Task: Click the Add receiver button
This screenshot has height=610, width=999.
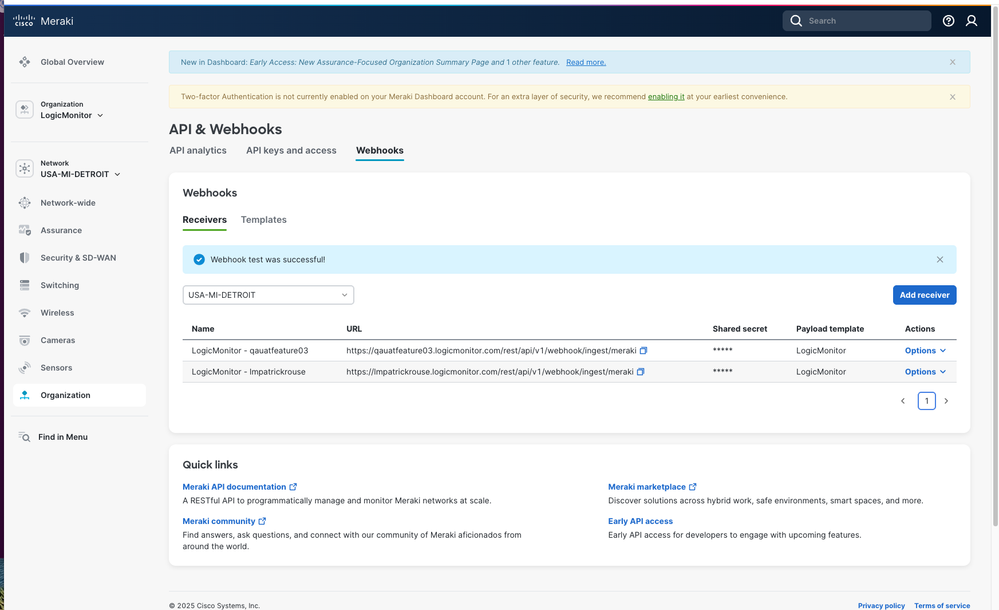Action: [x=924, y=295]
